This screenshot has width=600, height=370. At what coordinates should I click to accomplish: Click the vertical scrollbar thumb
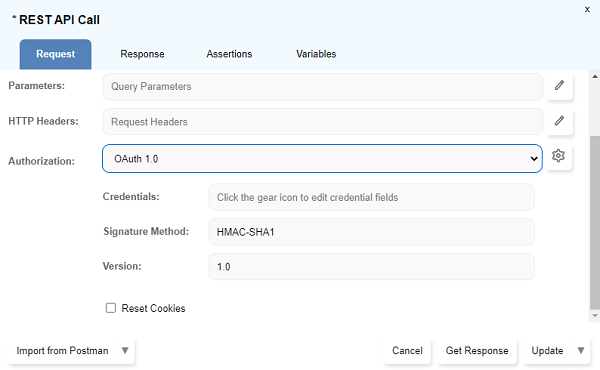coord(595,222)
